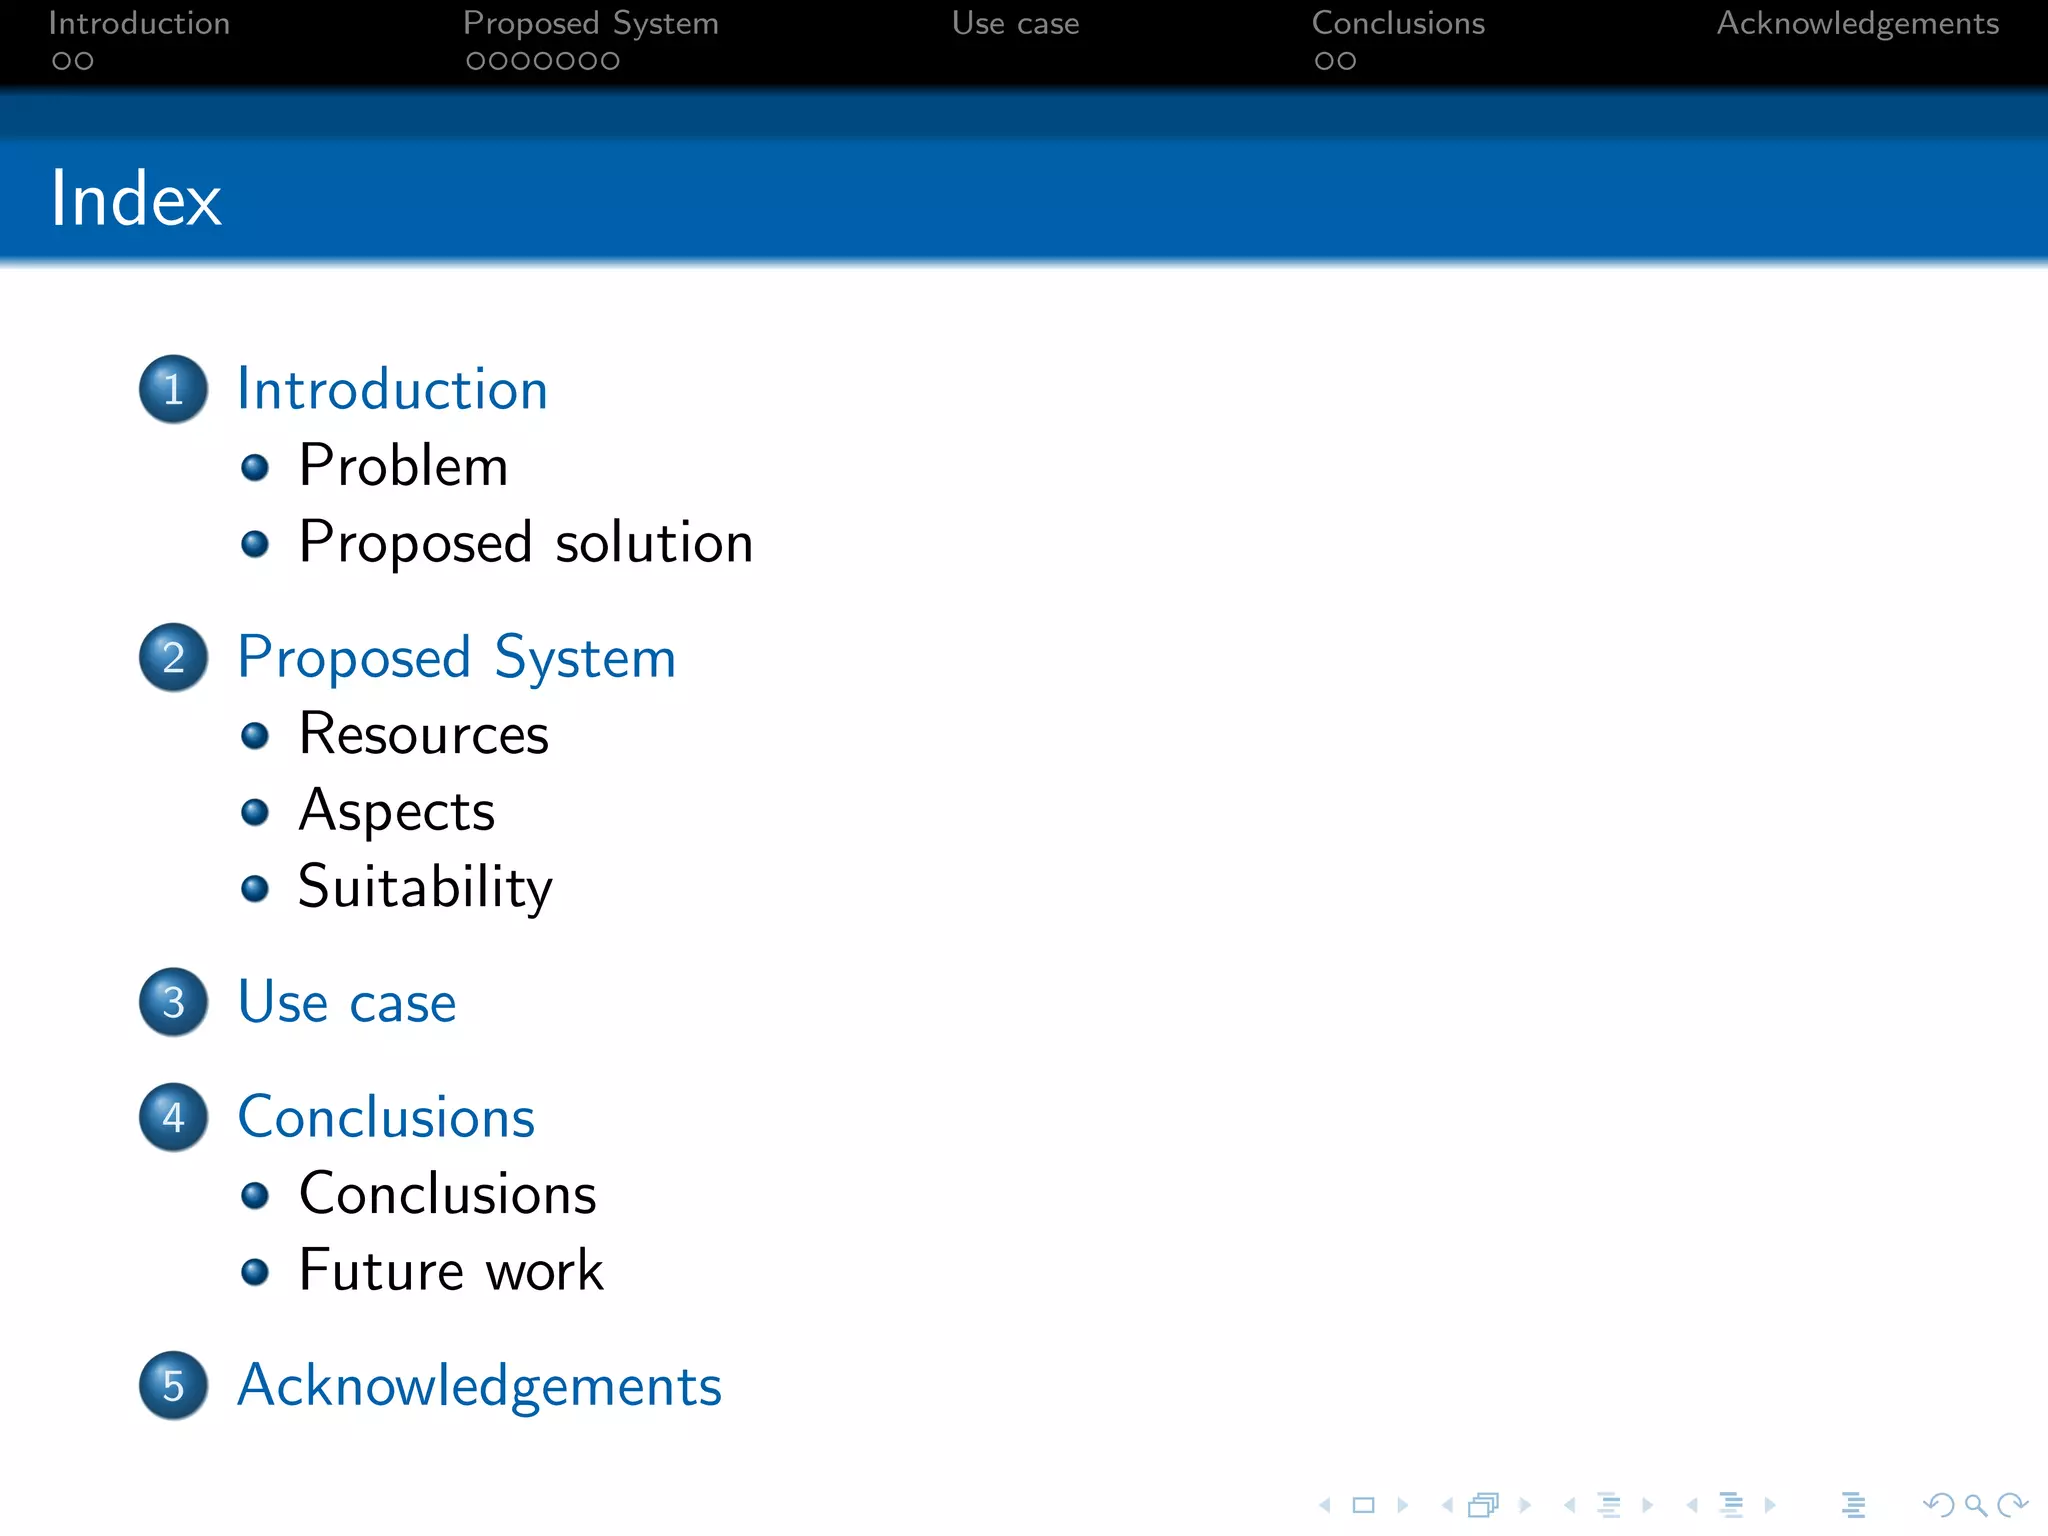
Task: Click the search magnifier navigation icon
Action: 1975,1505
